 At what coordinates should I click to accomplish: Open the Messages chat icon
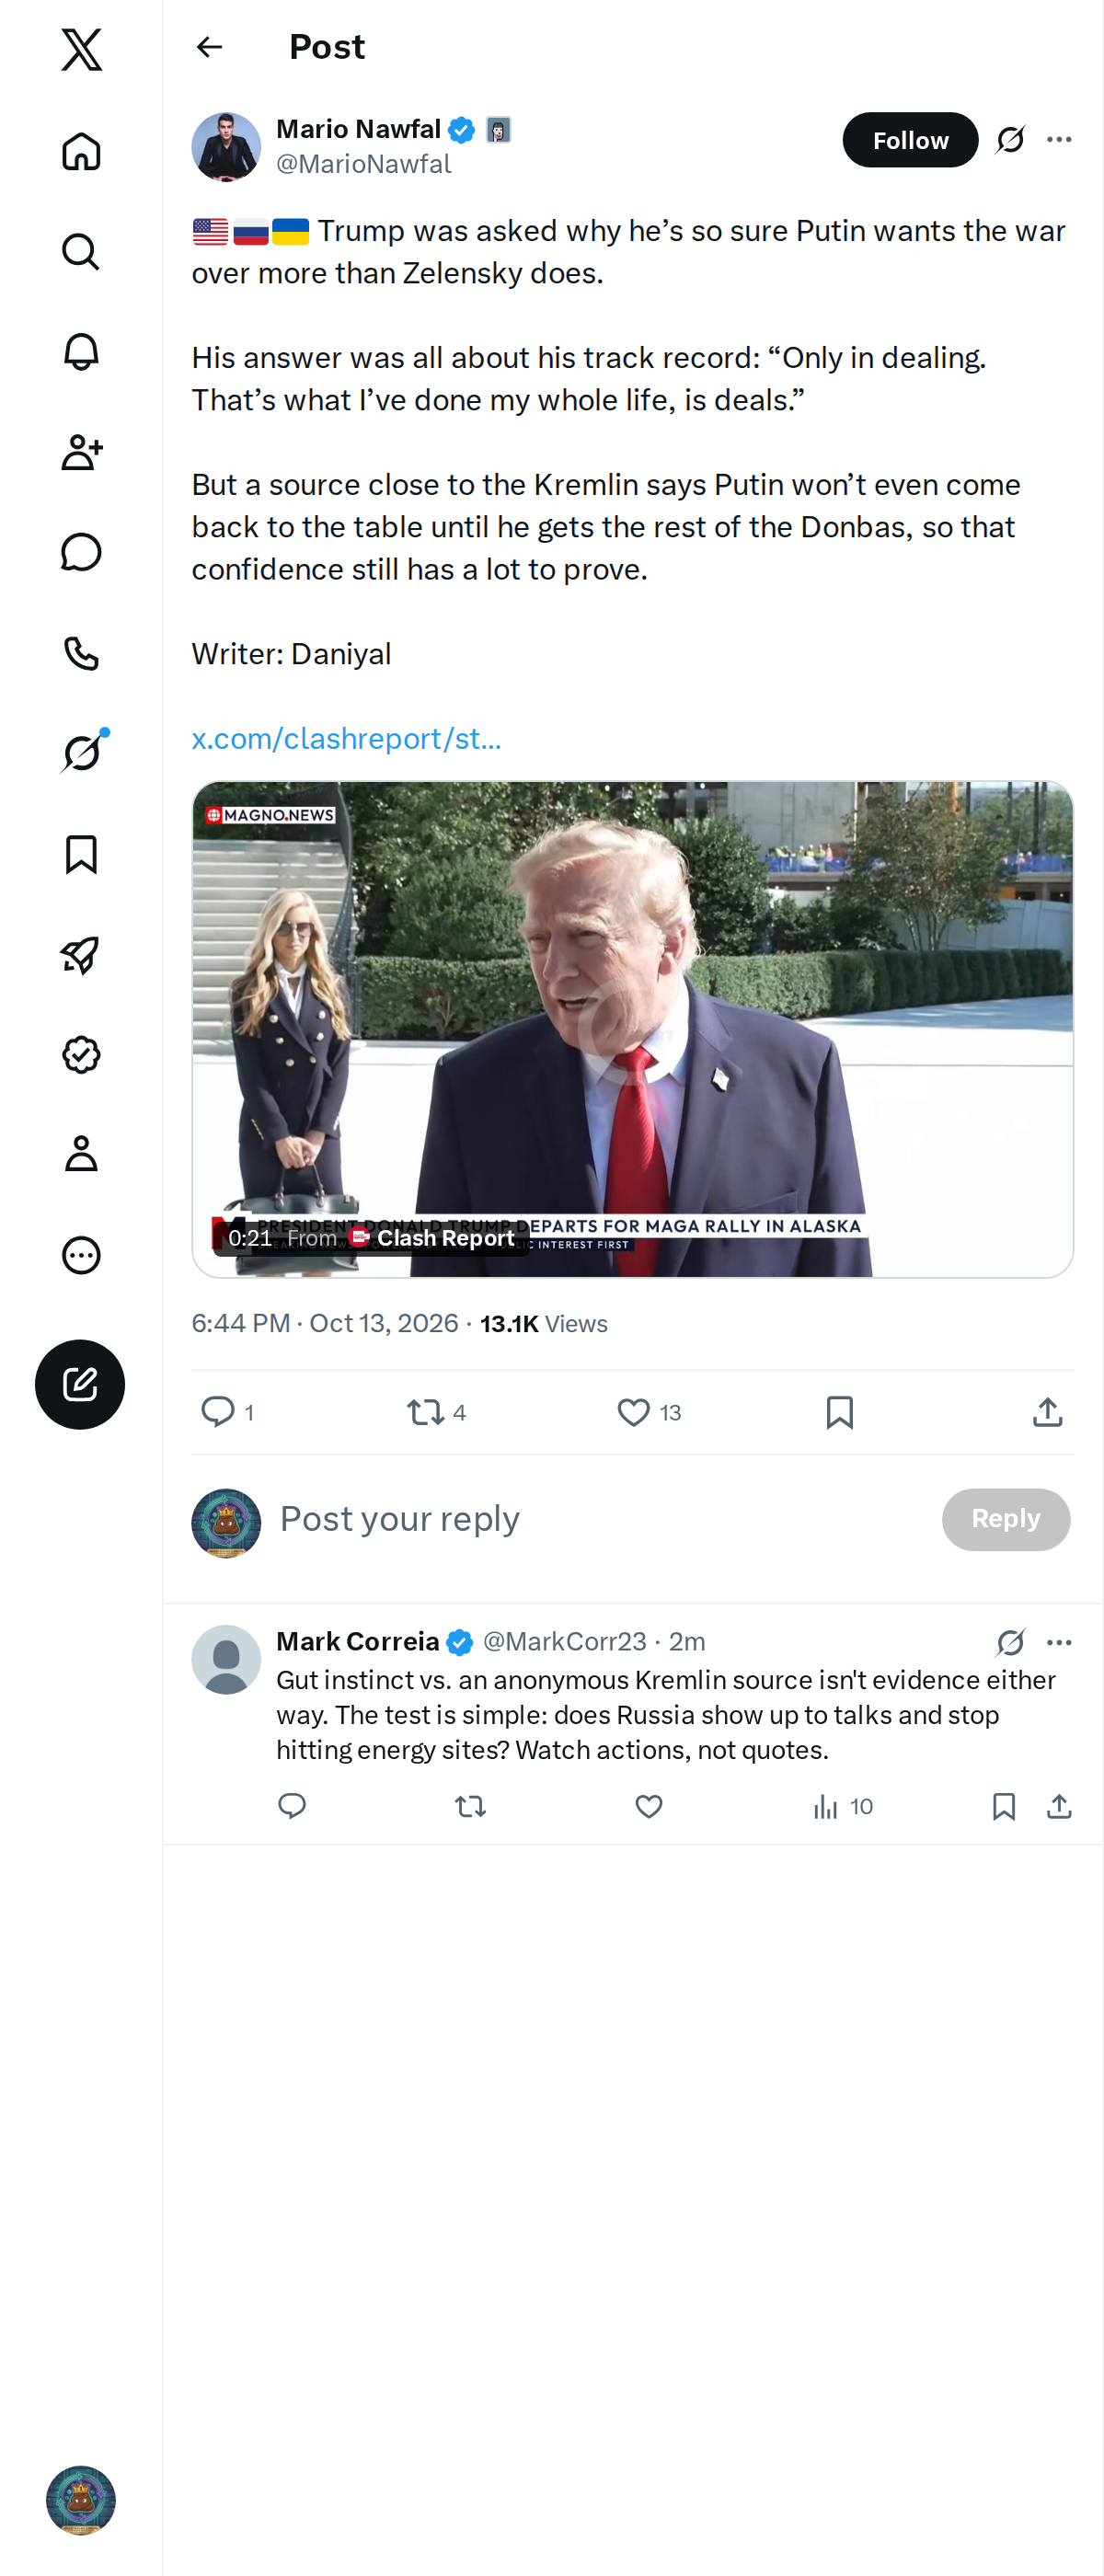[81, 552]
